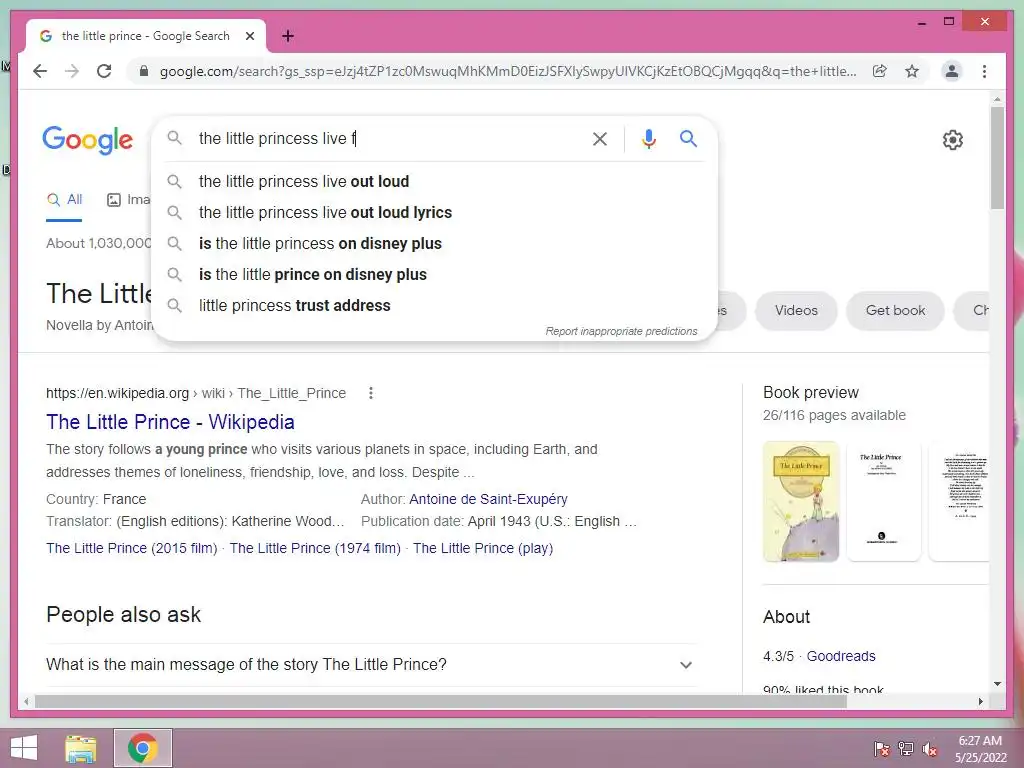The height and width of the screenshot is (768, 1024).
Task: Click the browser forward arrow
Action: [72, 71]
